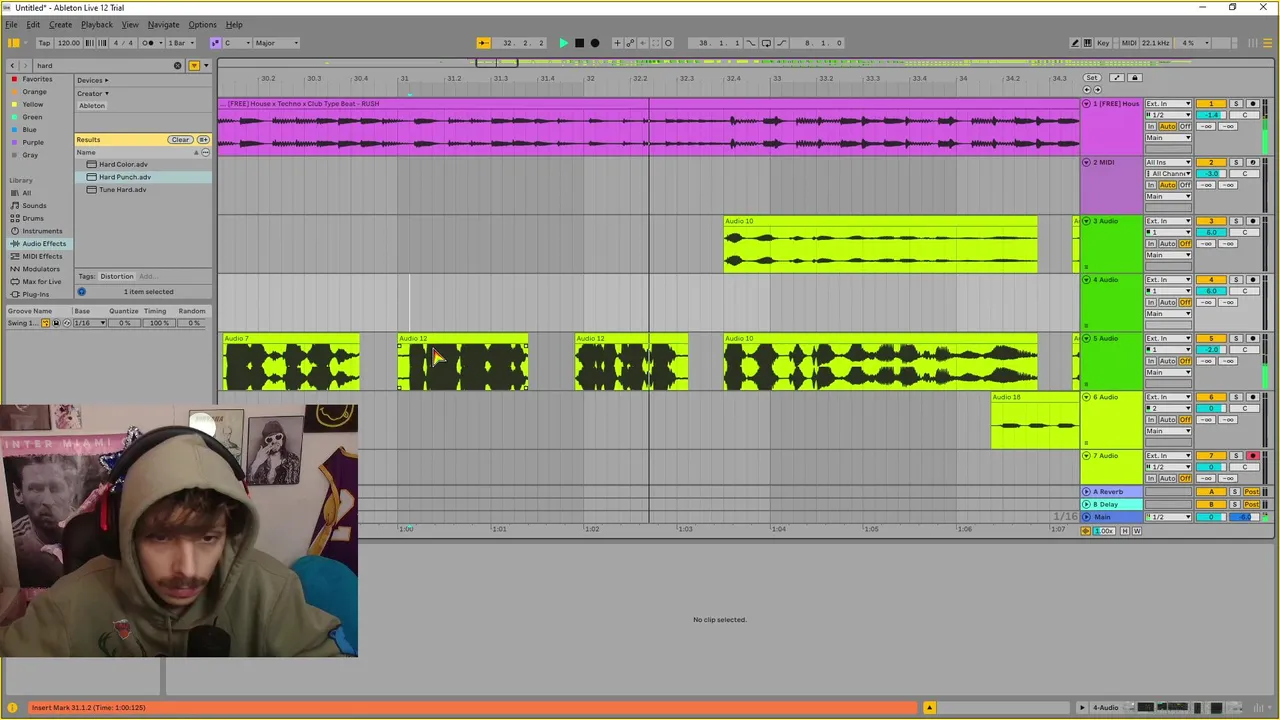1280x720 pixels.
Task: Click the Clear filter button
Action: click(x=180, y=140)
